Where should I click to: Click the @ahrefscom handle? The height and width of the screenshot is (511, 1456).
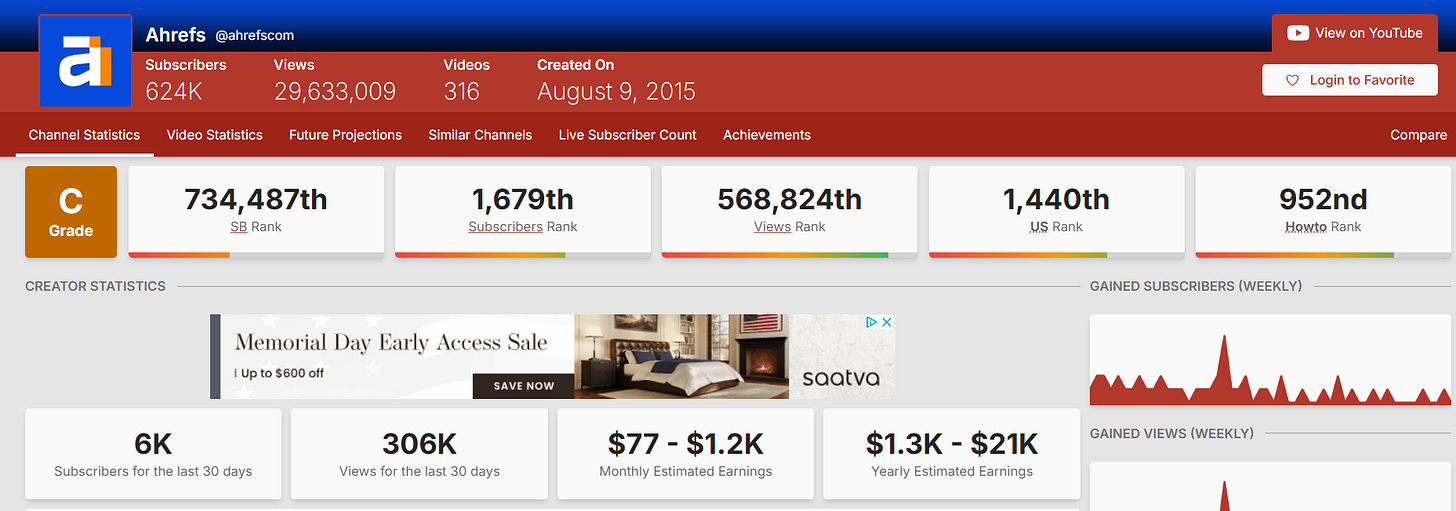point(255,36)
